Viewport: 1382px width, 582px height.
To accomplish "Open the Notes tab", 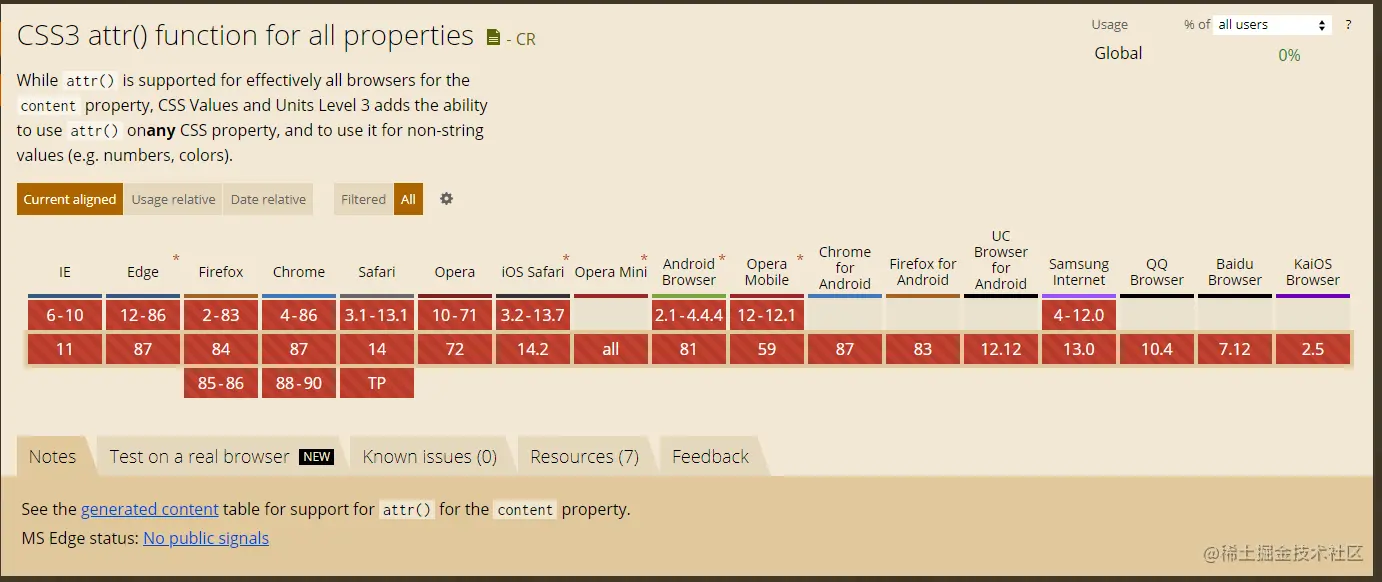I will click(52, 456).
